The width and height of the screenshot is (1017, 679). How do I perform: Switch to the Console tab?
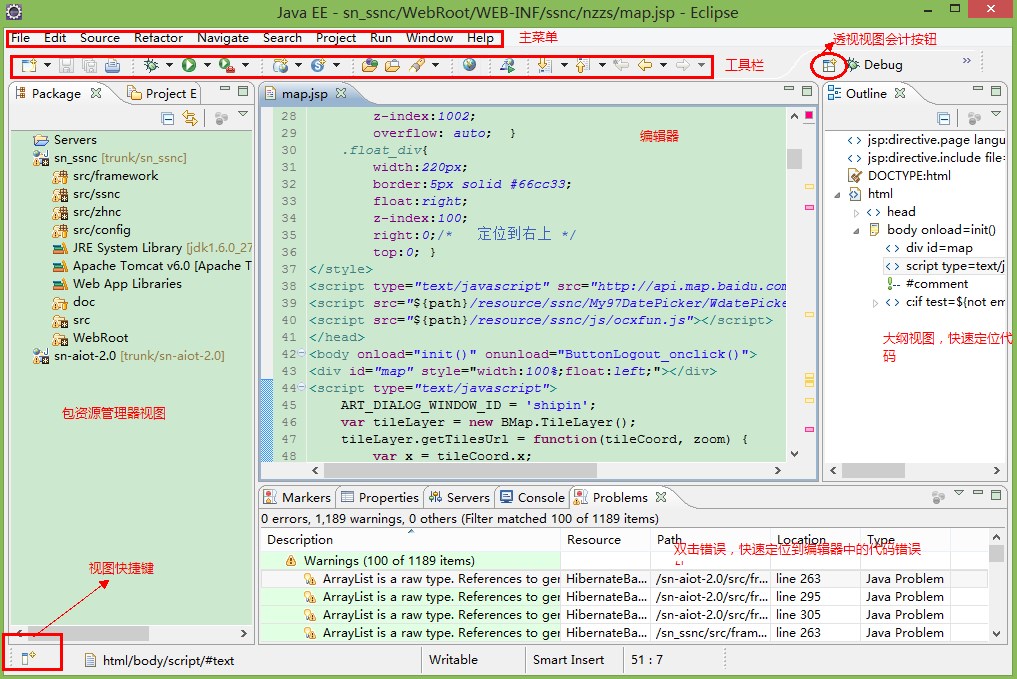click(x=532, y=497)
